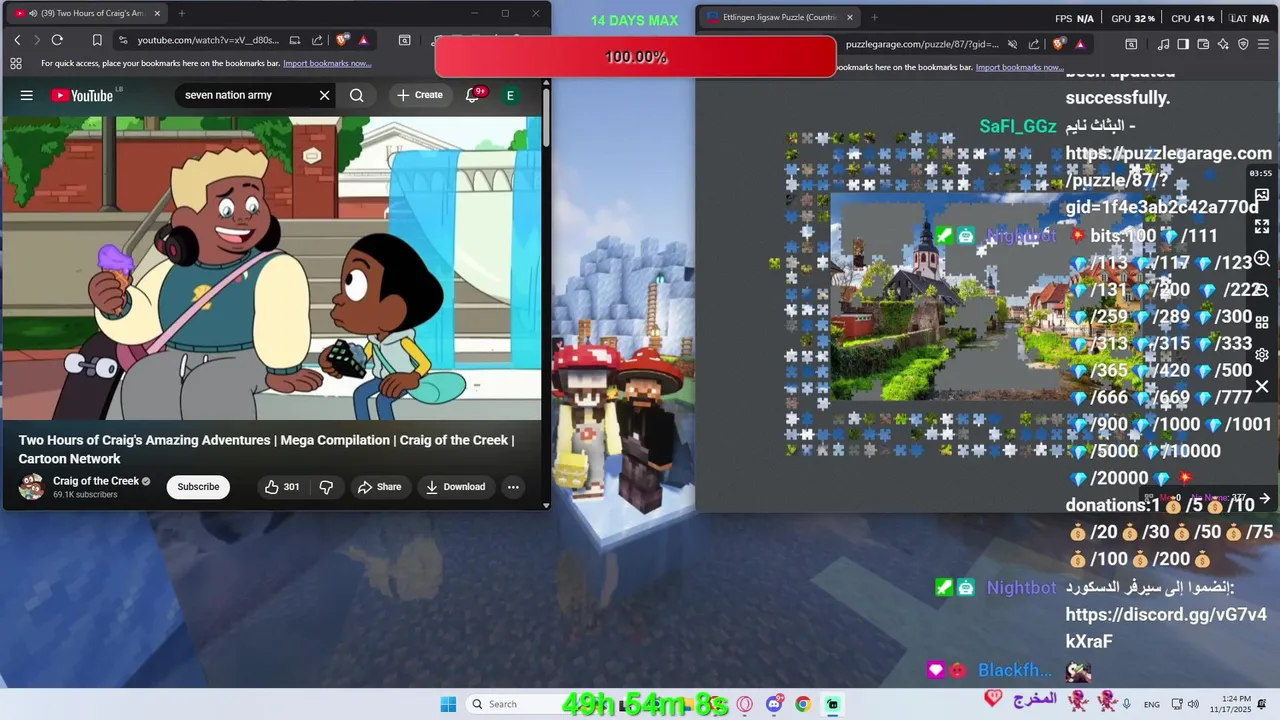Click 'Import bookmarks now...' in YouTube window
This screenshot has height=720, width=1280.
(x=327, y=63)
